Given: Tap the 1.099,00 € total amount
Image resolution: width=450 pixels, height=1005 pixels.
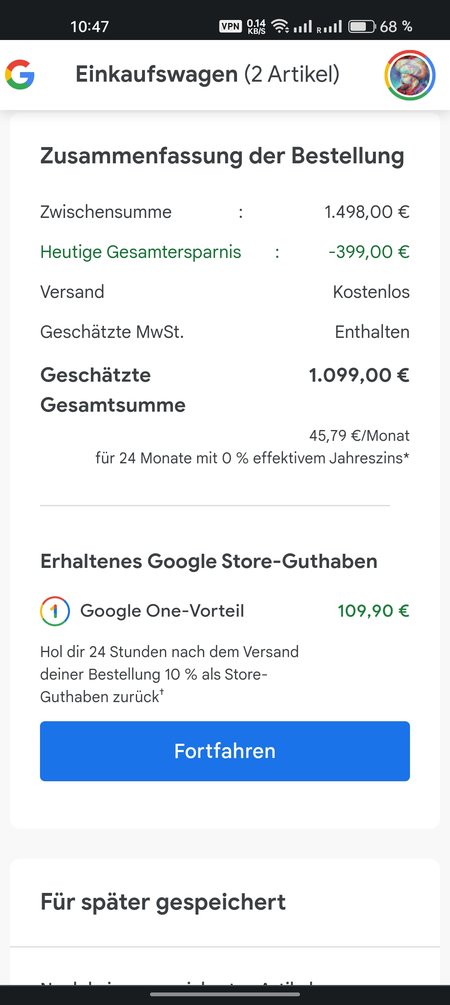Looking at the screenshot, I should tap(359, 375).
